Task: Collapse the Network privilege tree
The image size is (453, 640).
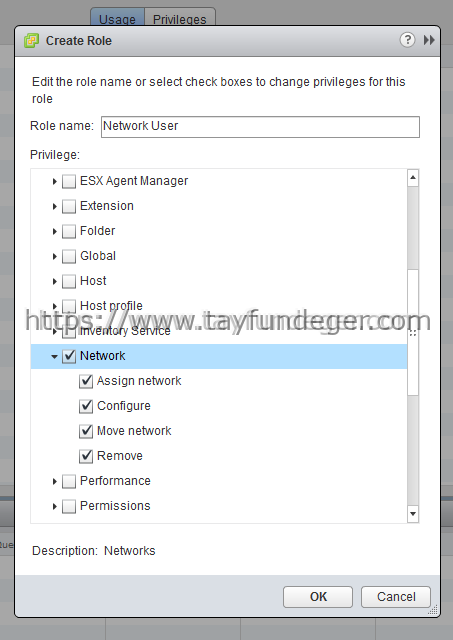Action: click(x=54, y=356)
